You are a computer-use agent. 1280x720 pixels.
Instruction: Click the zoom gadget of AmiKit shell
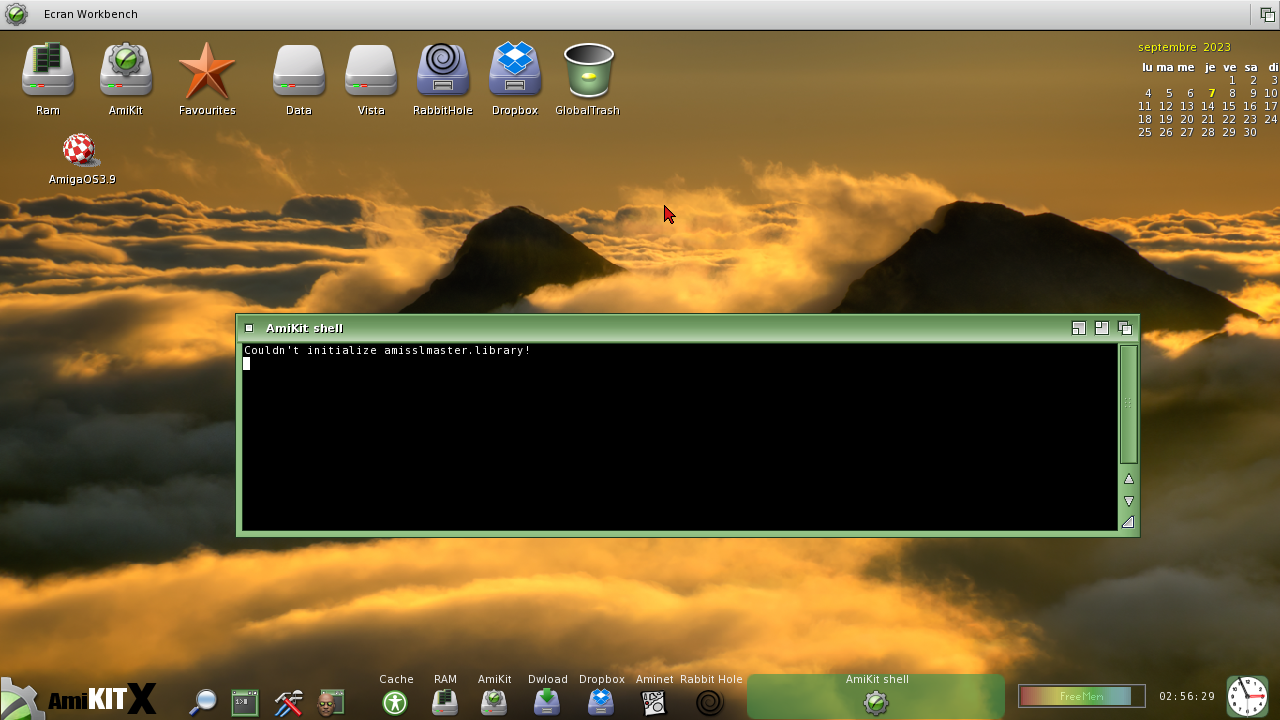point(1101,328)
